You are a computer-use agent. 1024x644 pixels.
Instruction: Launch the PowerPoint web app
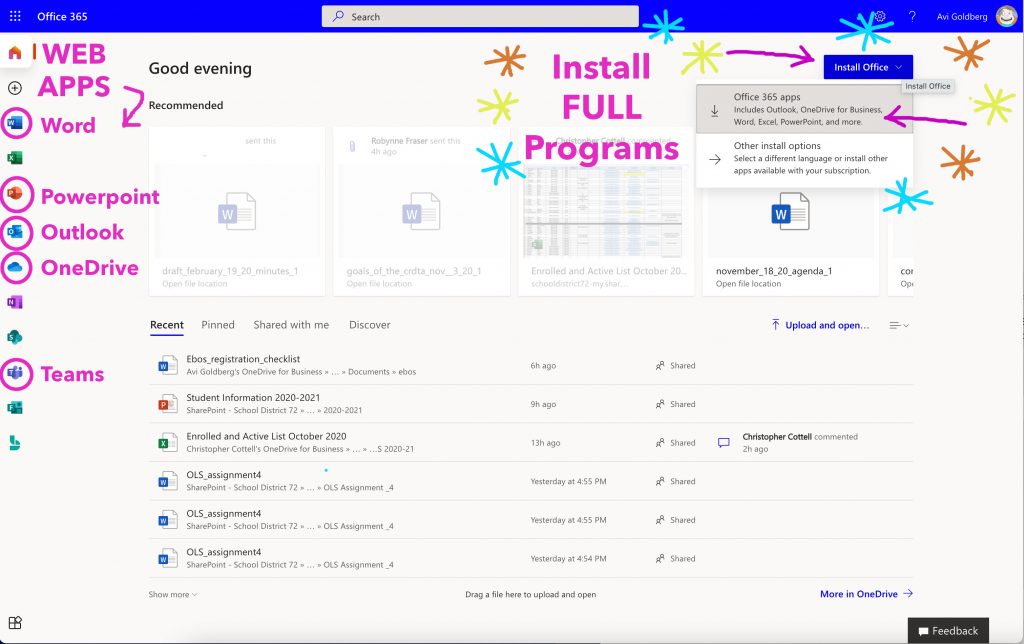coord(15,193)
